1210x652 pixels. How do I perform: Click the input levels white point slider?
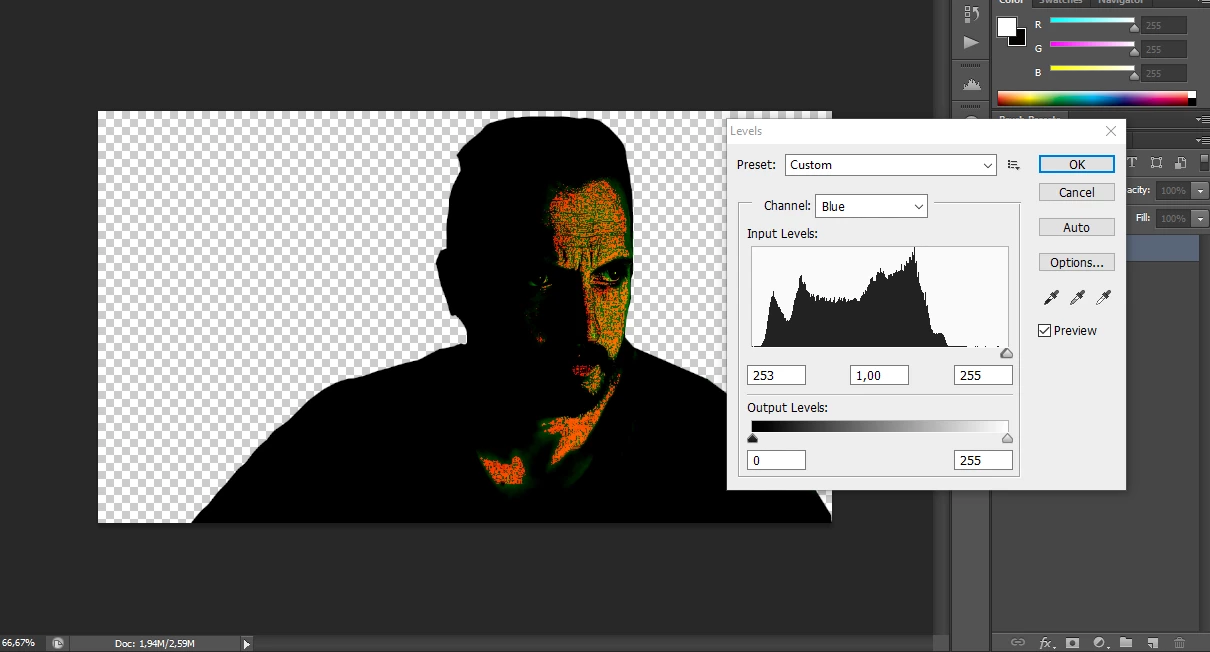tap(1007, 353)
